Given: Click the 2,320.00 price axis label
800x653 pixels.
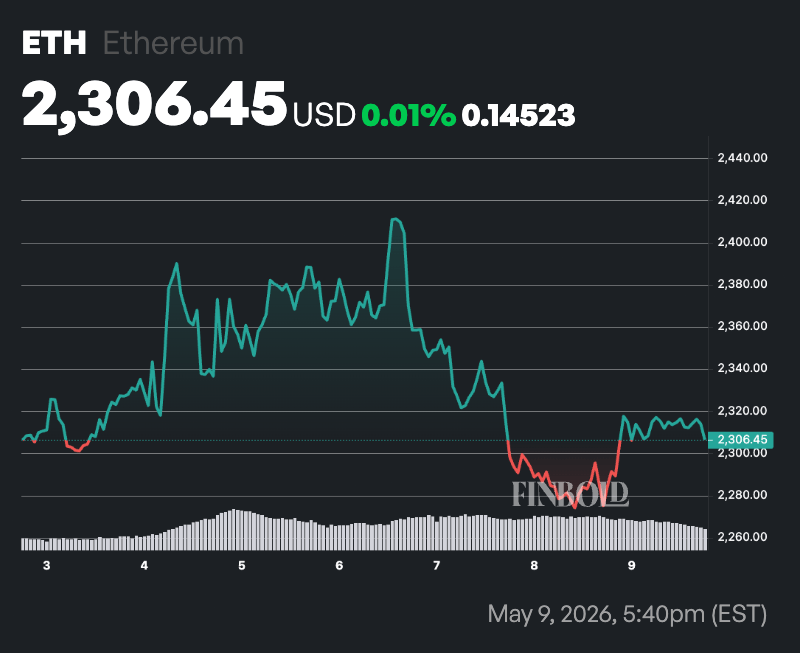Looking at the screenshot, I should (742, 411).
